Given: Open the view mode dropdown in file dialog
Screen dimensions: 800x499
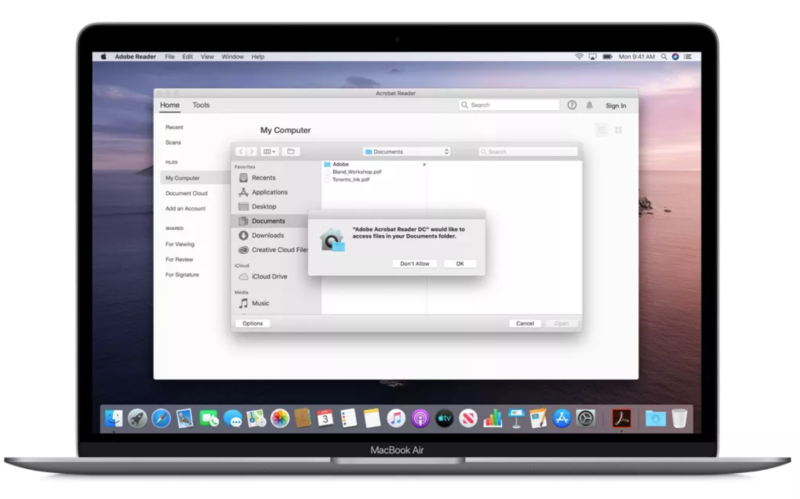Looking at the screenshot, I should pyautogui.click(x=268, y=152).
